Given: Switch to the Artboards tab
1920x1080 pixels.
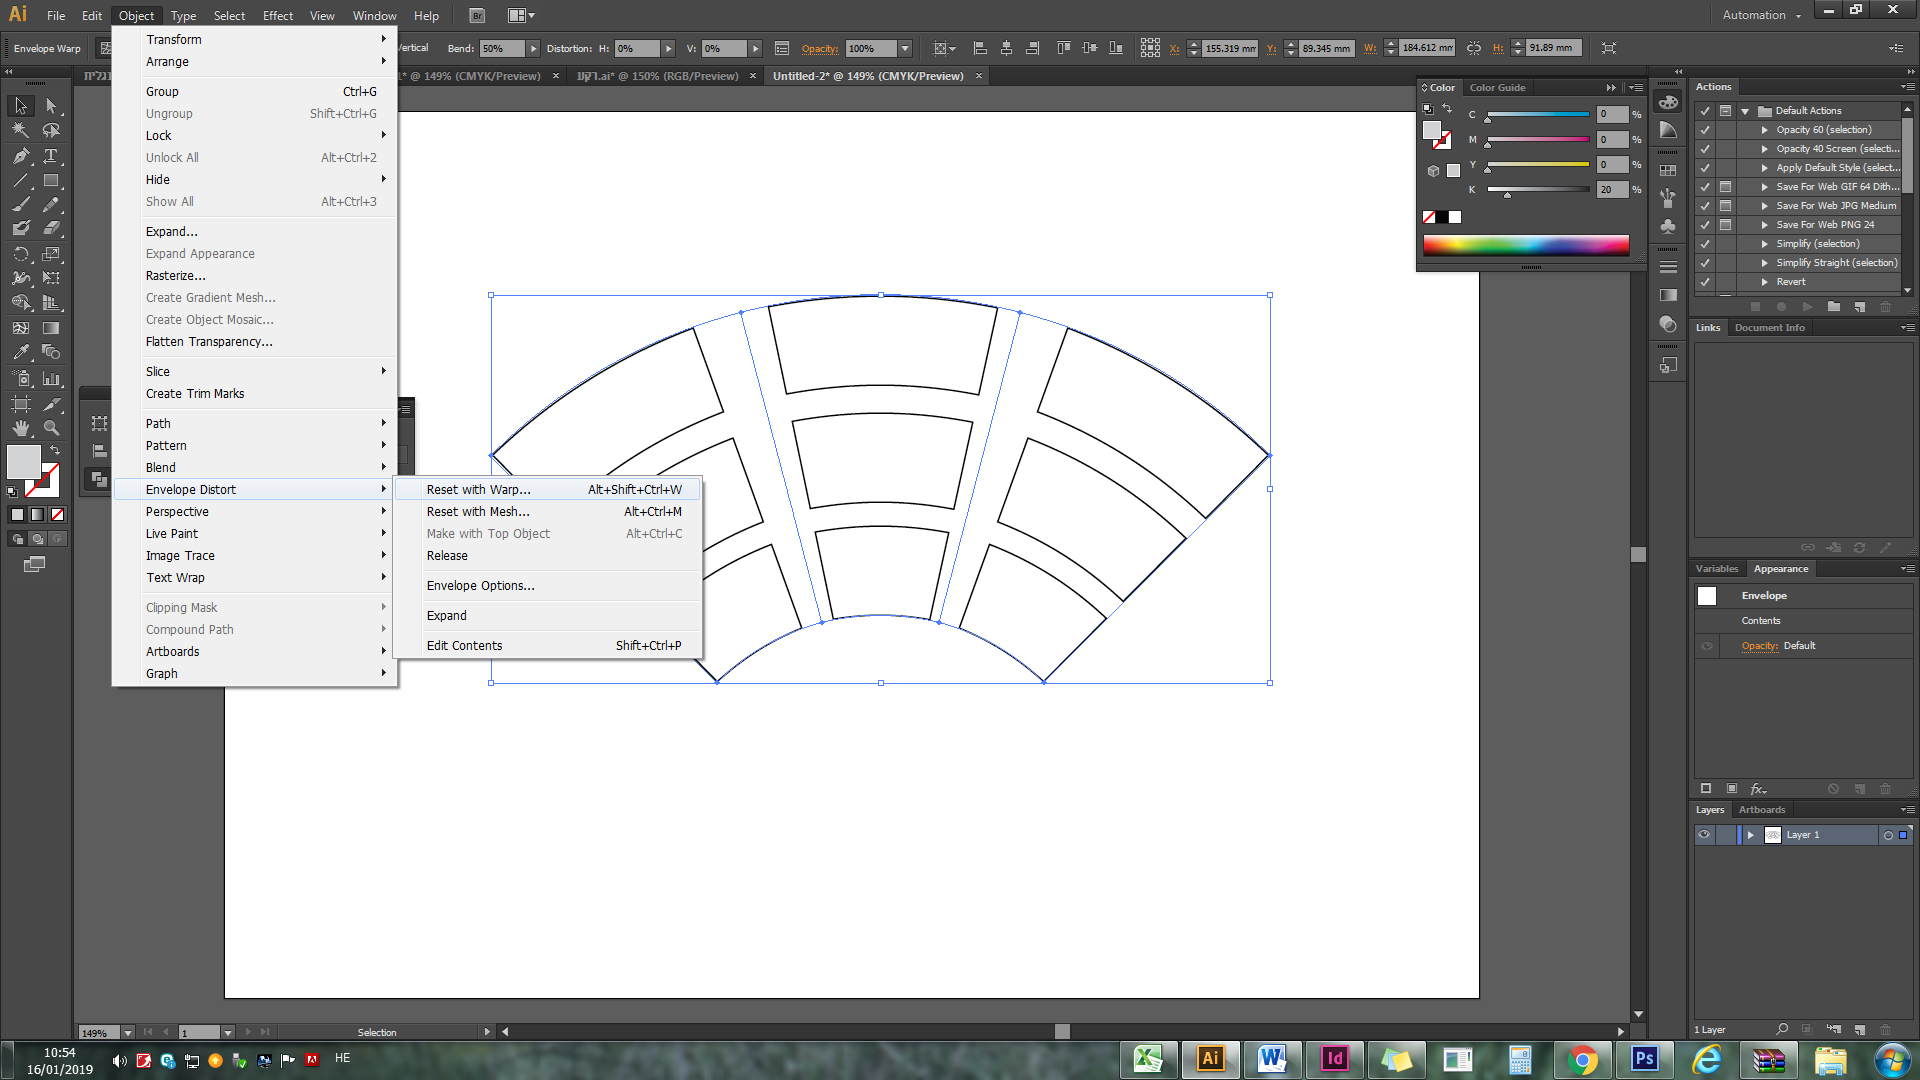Looking at the screenshot, I should tap(1761, 810).
